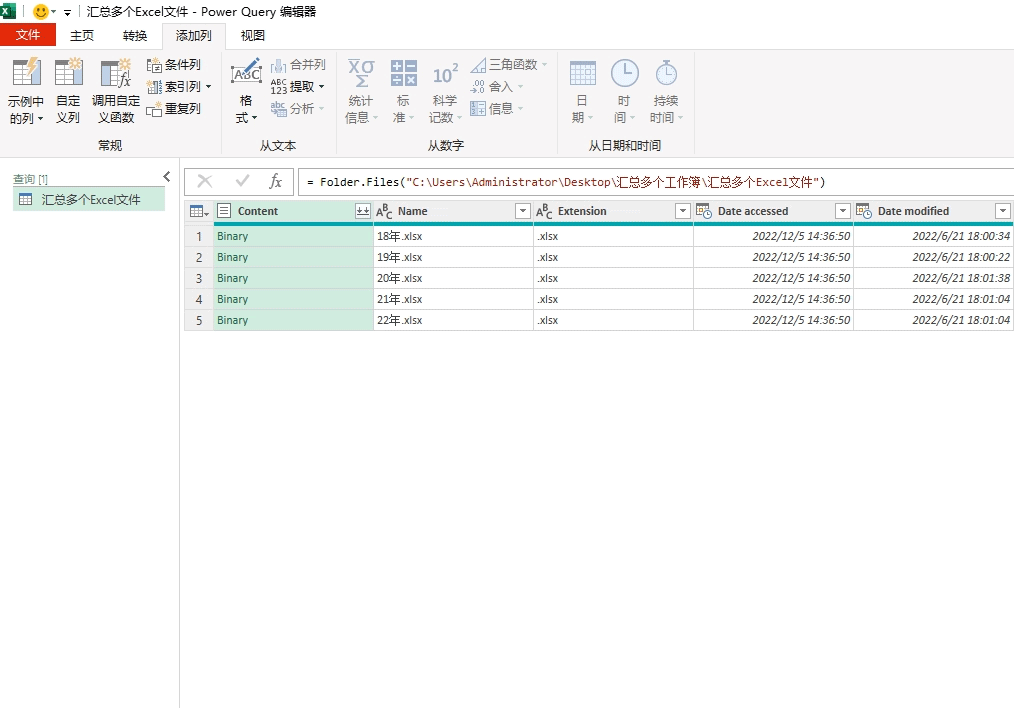Click the combine files icon in Content header
Screen dimensions: 1014x708
363,211
